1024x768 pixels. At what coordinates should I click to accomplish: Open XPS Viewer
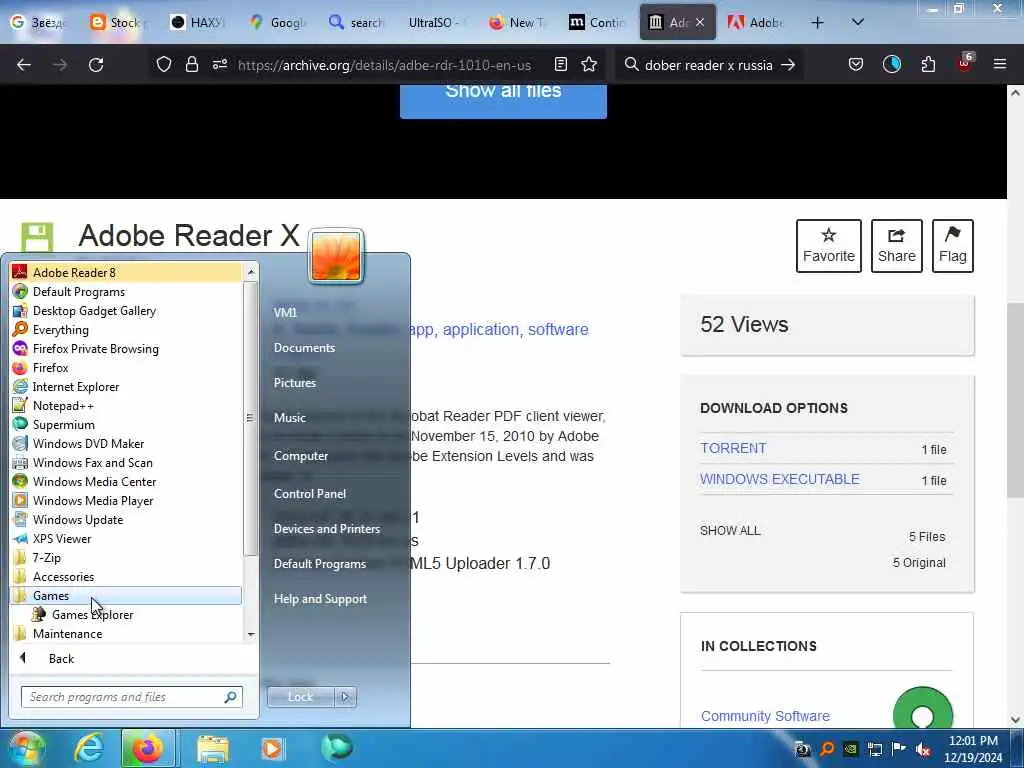[125, 538]
